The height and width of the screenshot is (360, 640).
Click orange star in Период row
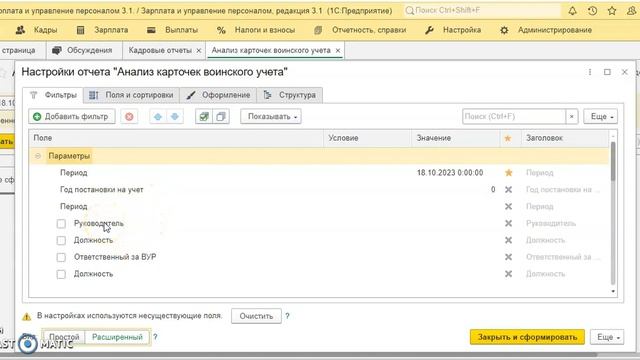pos(508,173)
